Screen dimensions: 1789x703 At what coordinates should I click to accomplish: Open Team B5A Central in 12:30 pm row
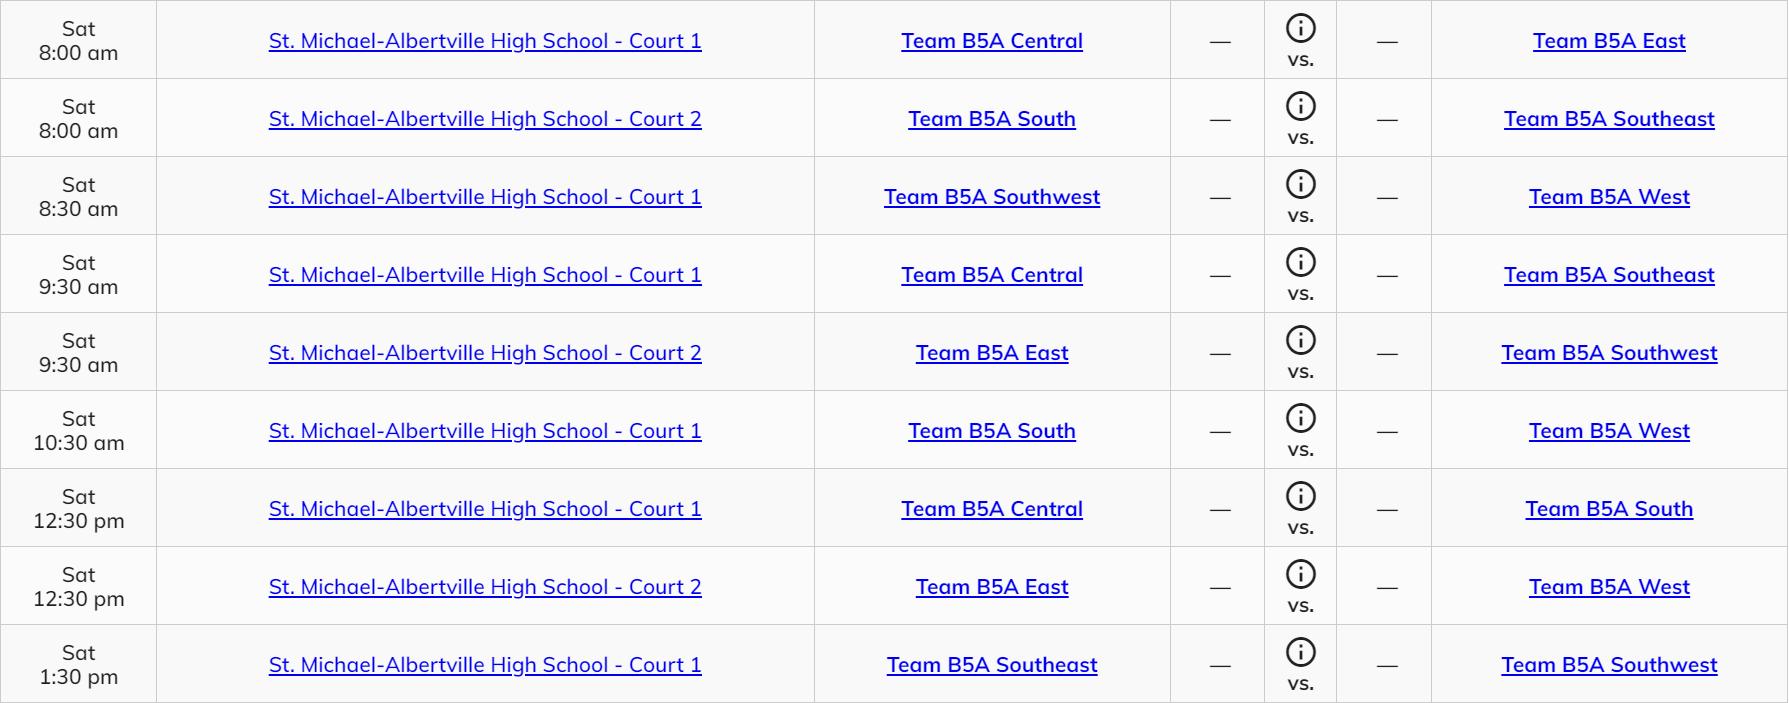[x=992, y=509]
